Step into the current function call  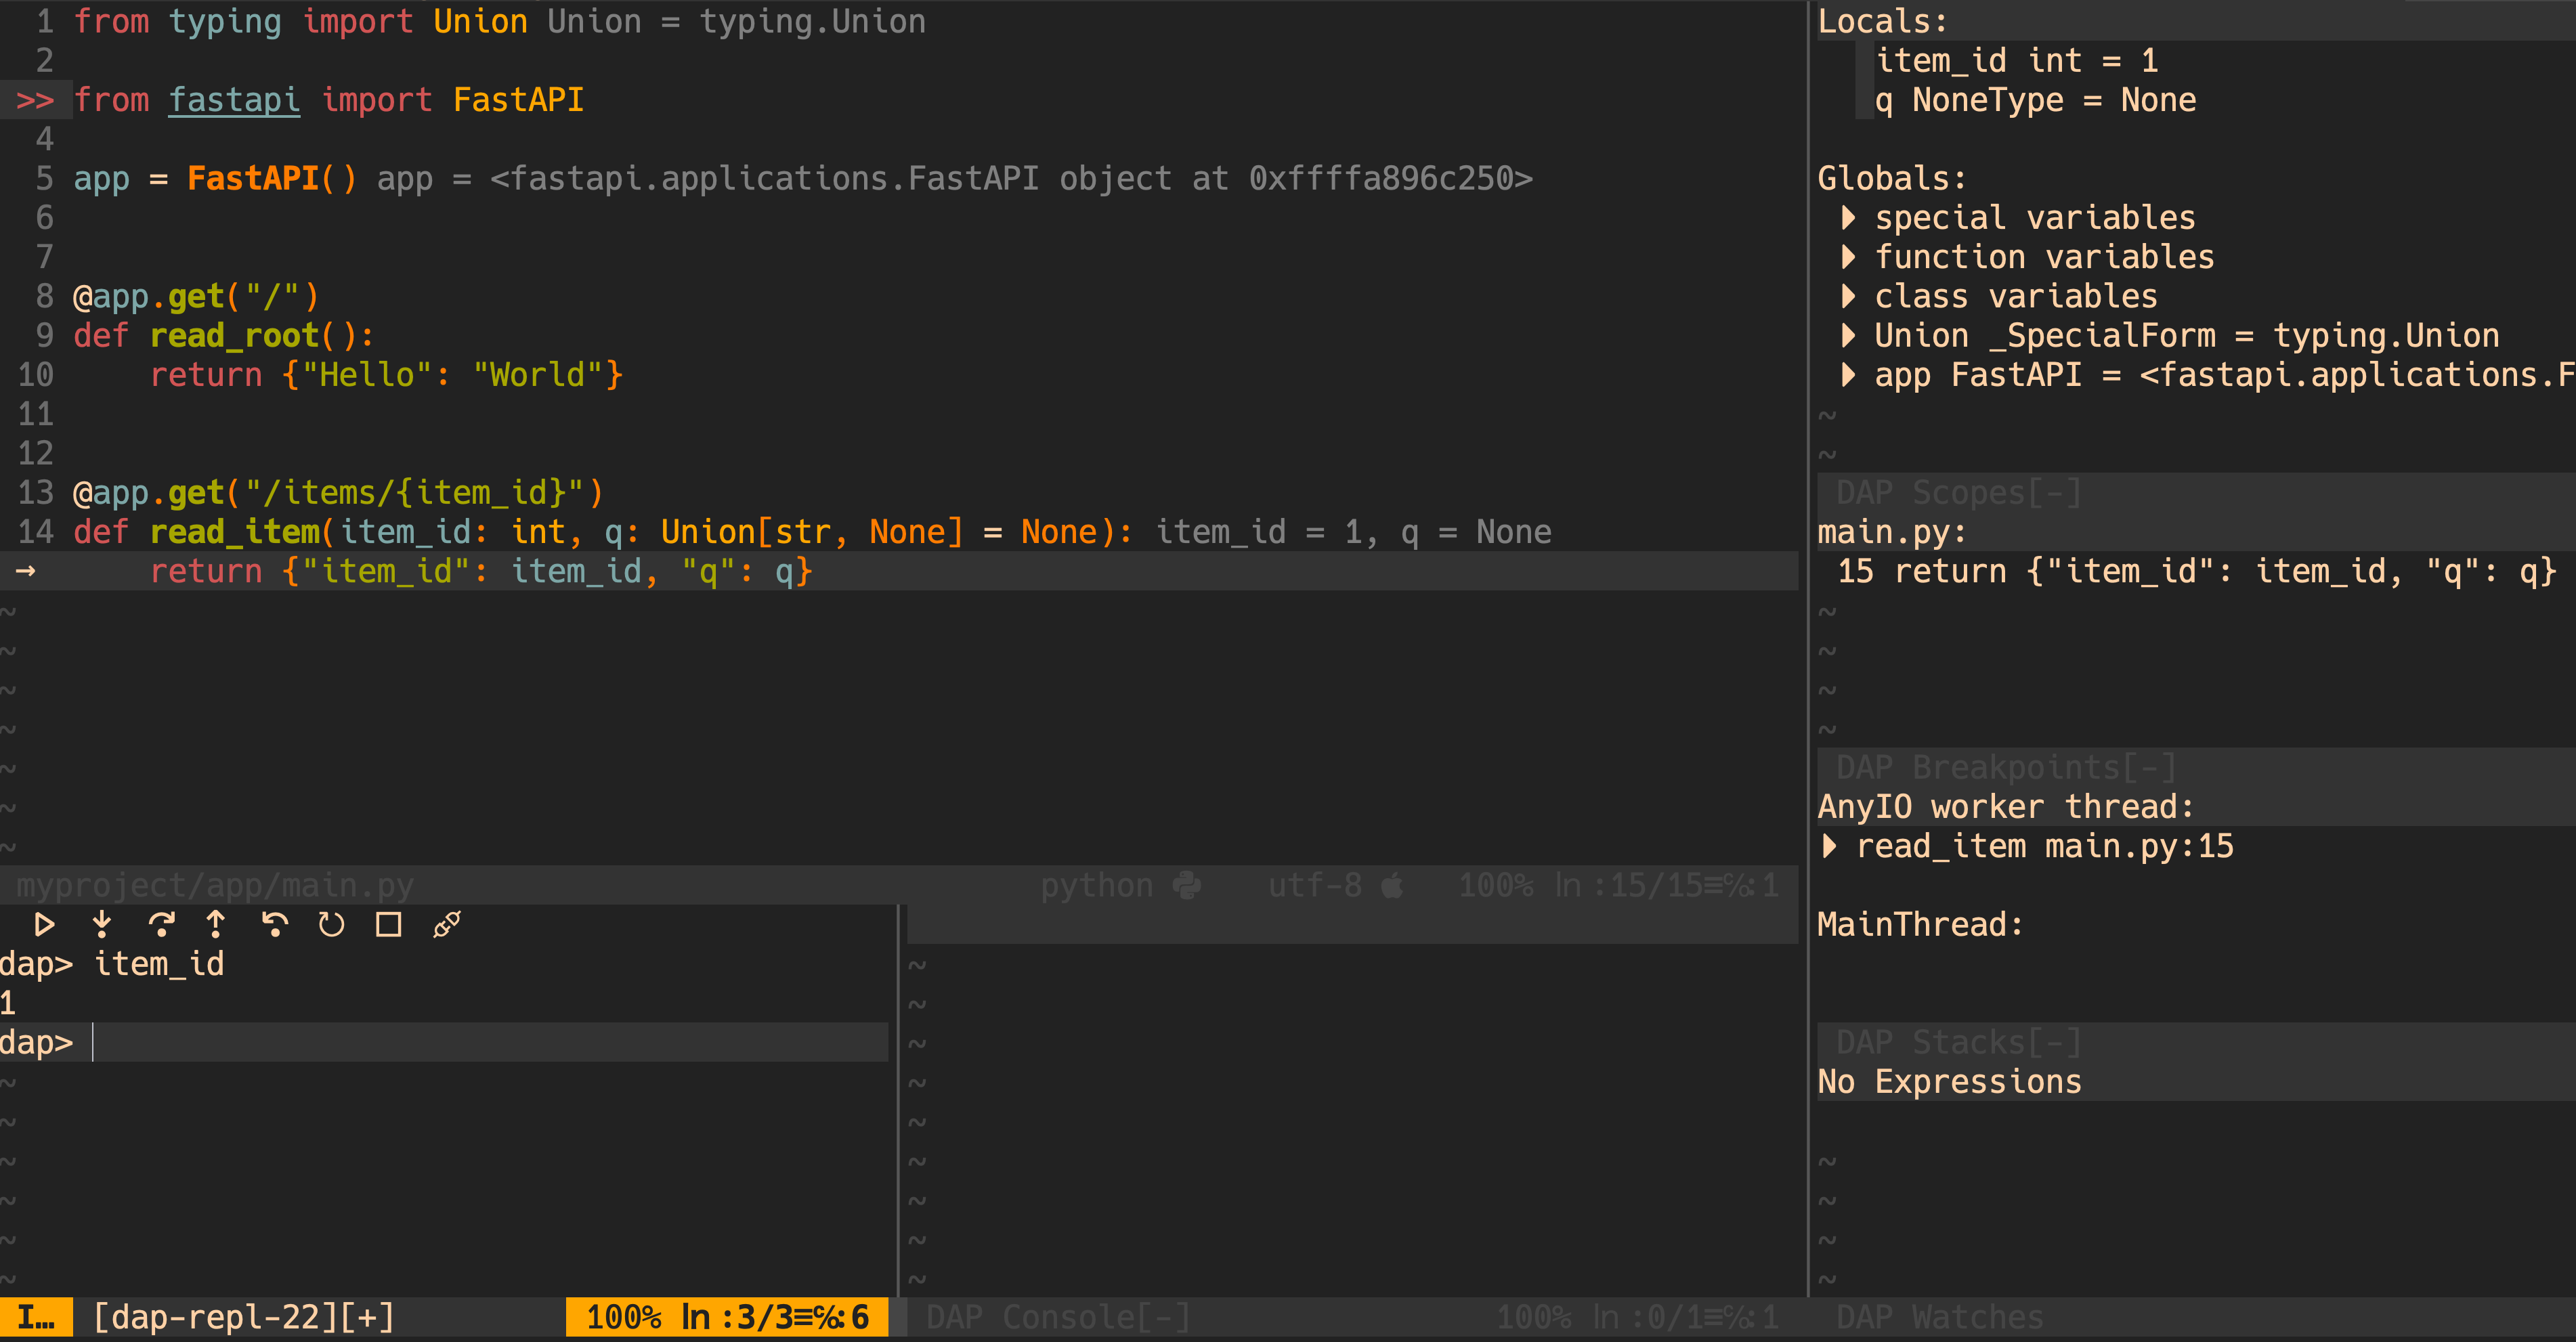tap(102, 925)
